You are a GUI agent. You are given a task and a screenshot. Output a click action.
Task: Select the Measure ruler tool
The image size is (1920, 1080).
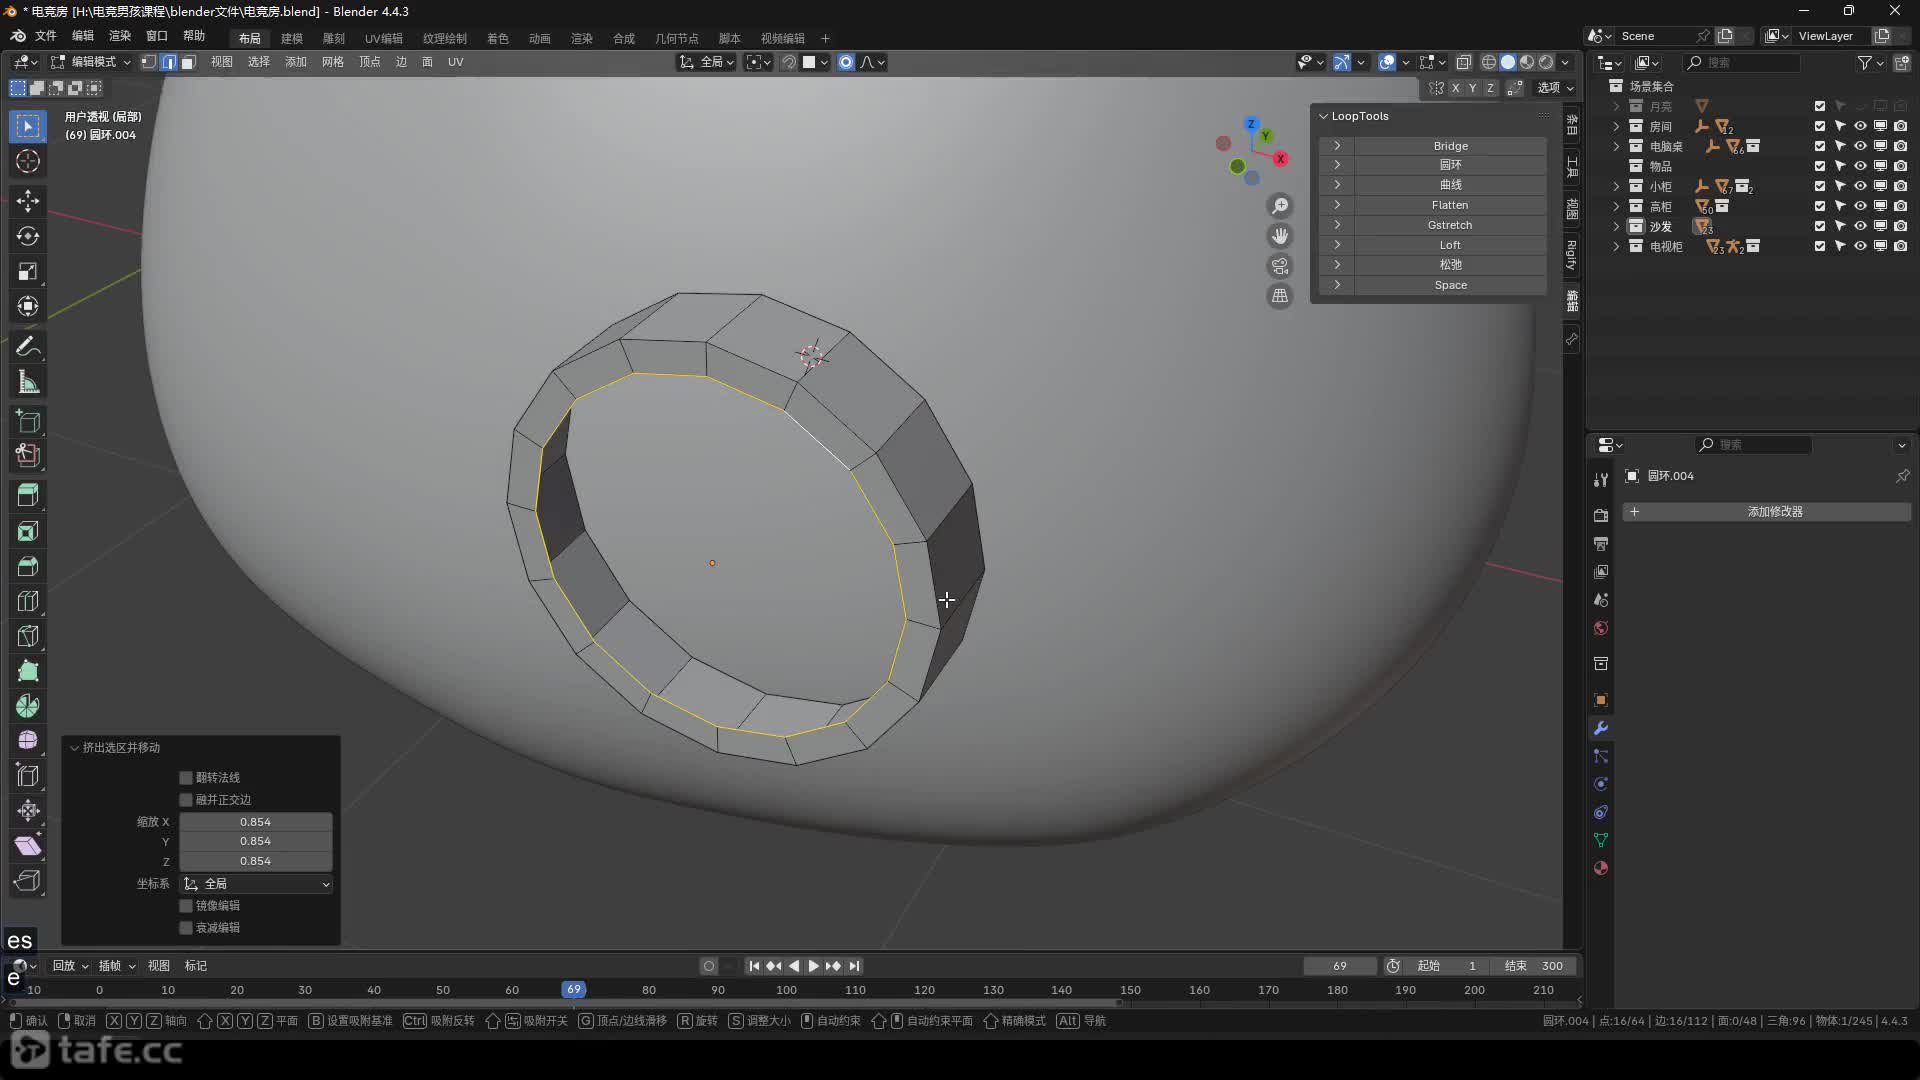click(28, 382)
